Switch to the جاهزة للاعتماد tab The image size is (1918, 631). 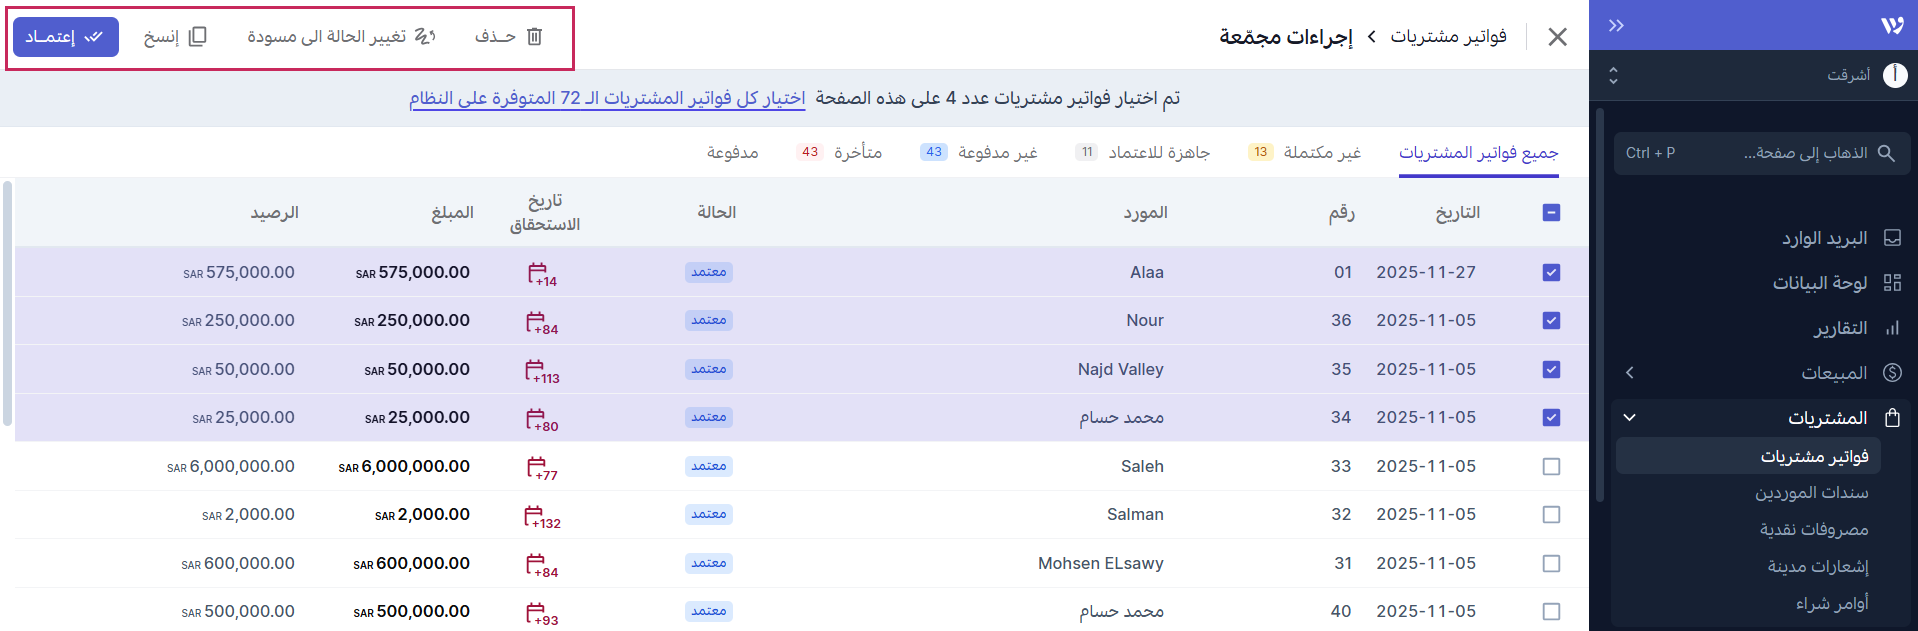(x=1158, y=152)
